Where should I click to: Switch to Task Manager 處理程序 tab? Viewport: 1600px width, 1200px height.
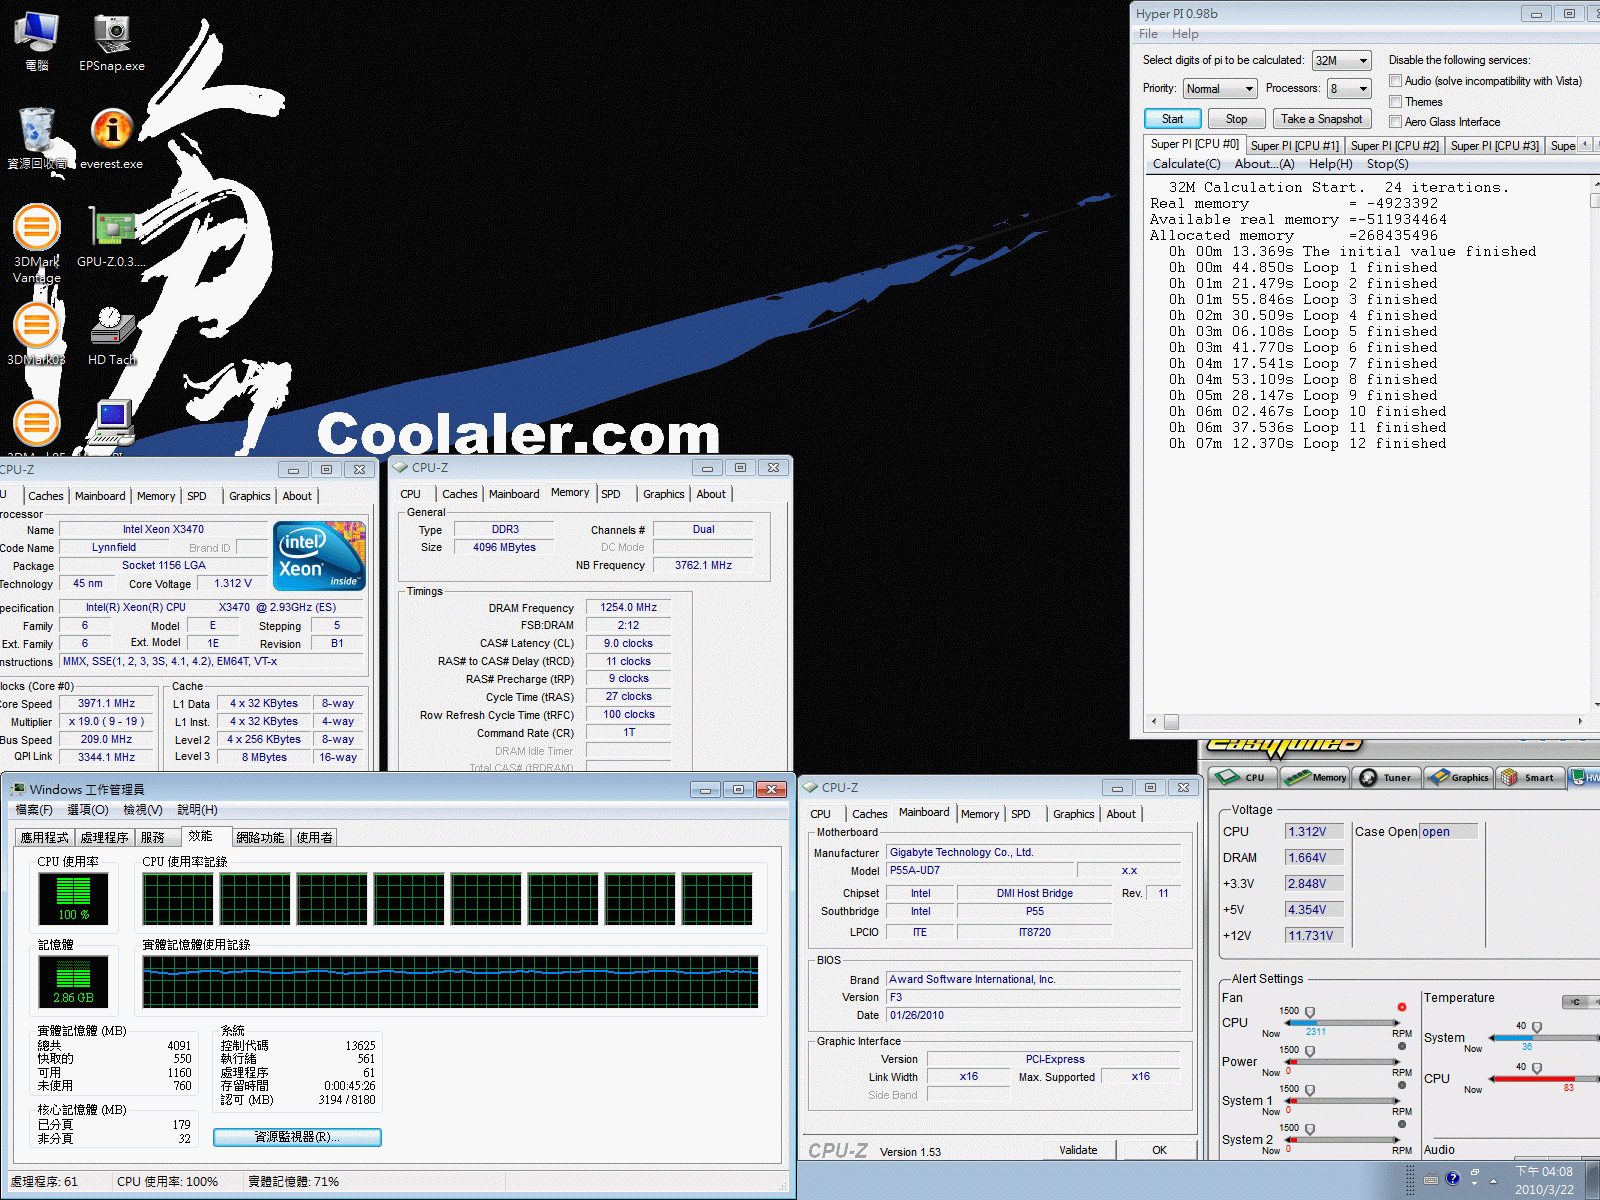coord(105,838)
